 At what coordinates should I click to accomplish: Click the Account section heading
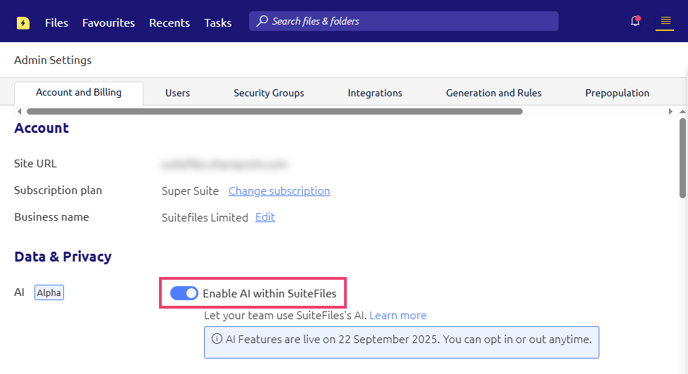point(41,128)
